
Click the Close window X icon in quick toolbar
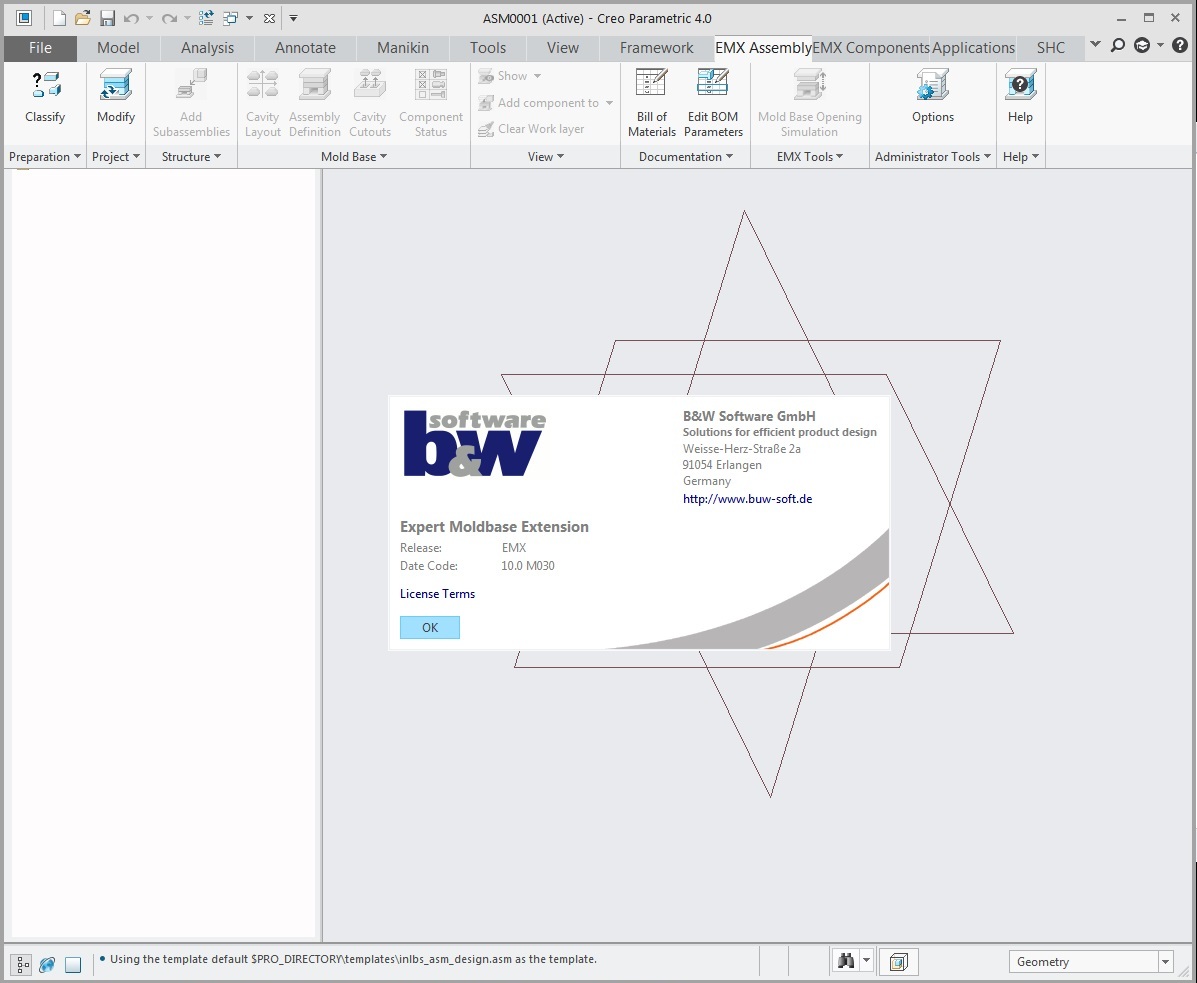(x=269, y=18)
